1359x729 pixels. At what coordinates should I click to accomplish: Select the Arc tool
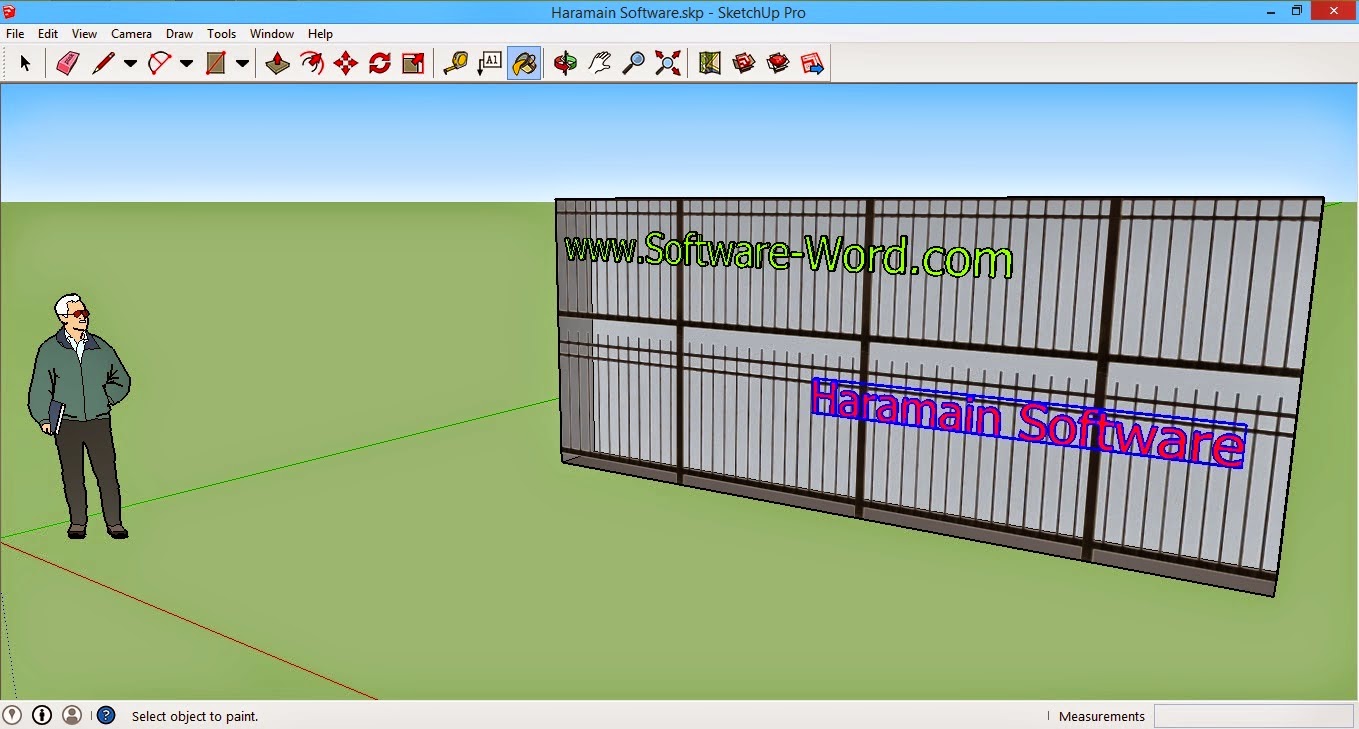[x=159, y=64]
